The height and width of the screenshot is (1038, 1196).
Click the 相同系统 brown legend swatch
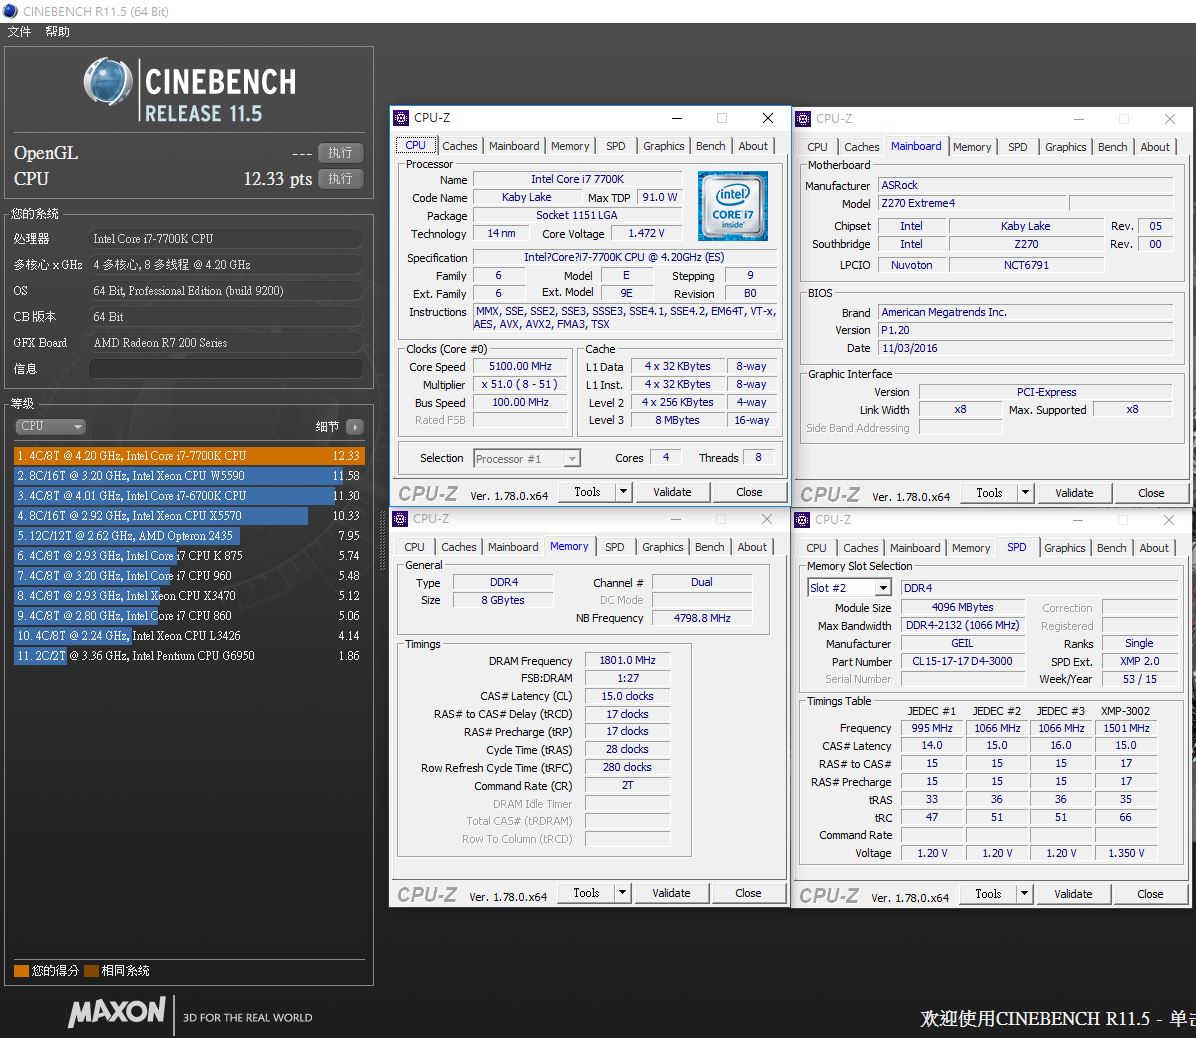click(92, 970)
